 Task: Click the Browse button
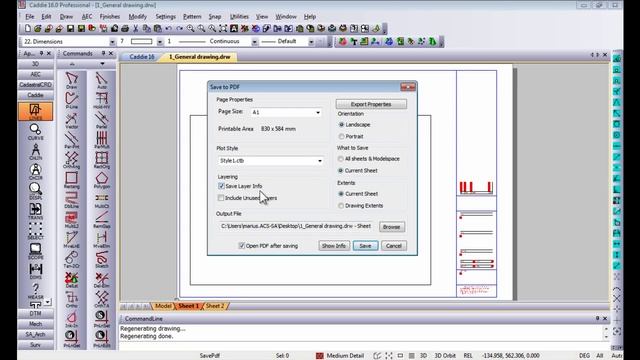click(x=391, y=227)
